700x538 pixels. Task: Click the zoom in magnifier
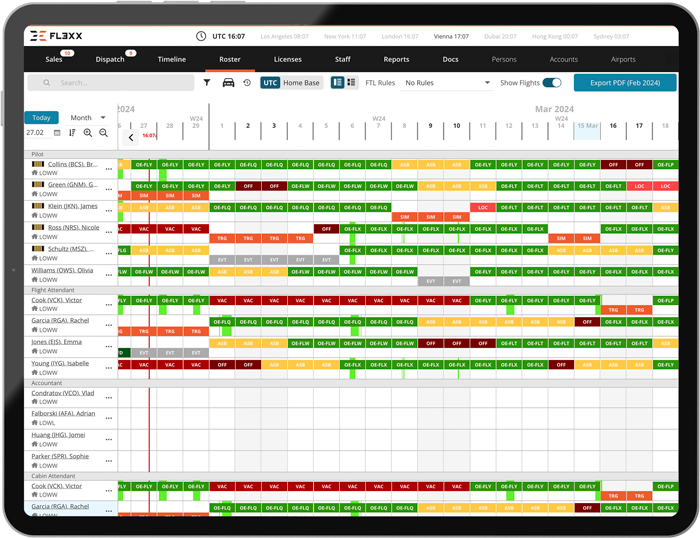(88, 133)
